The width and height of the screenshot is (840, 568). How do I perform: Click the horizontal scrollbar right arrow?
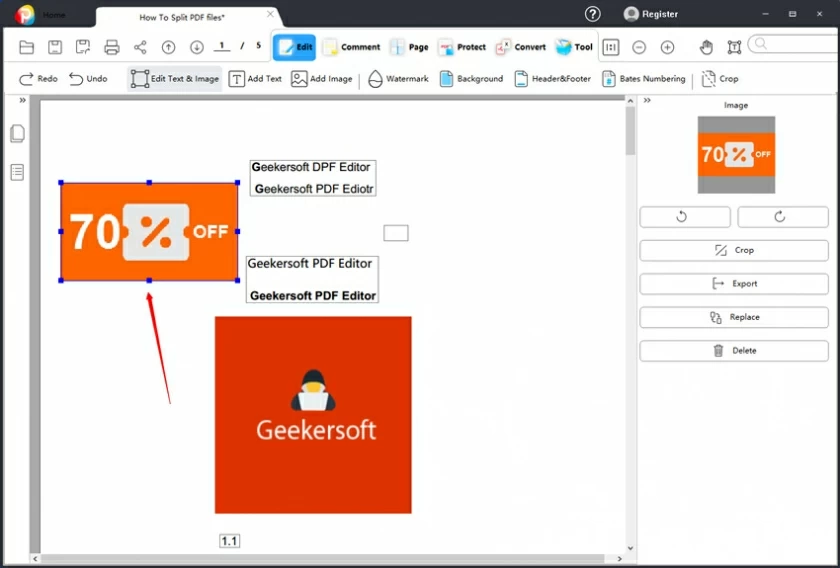tap(620, 558)
